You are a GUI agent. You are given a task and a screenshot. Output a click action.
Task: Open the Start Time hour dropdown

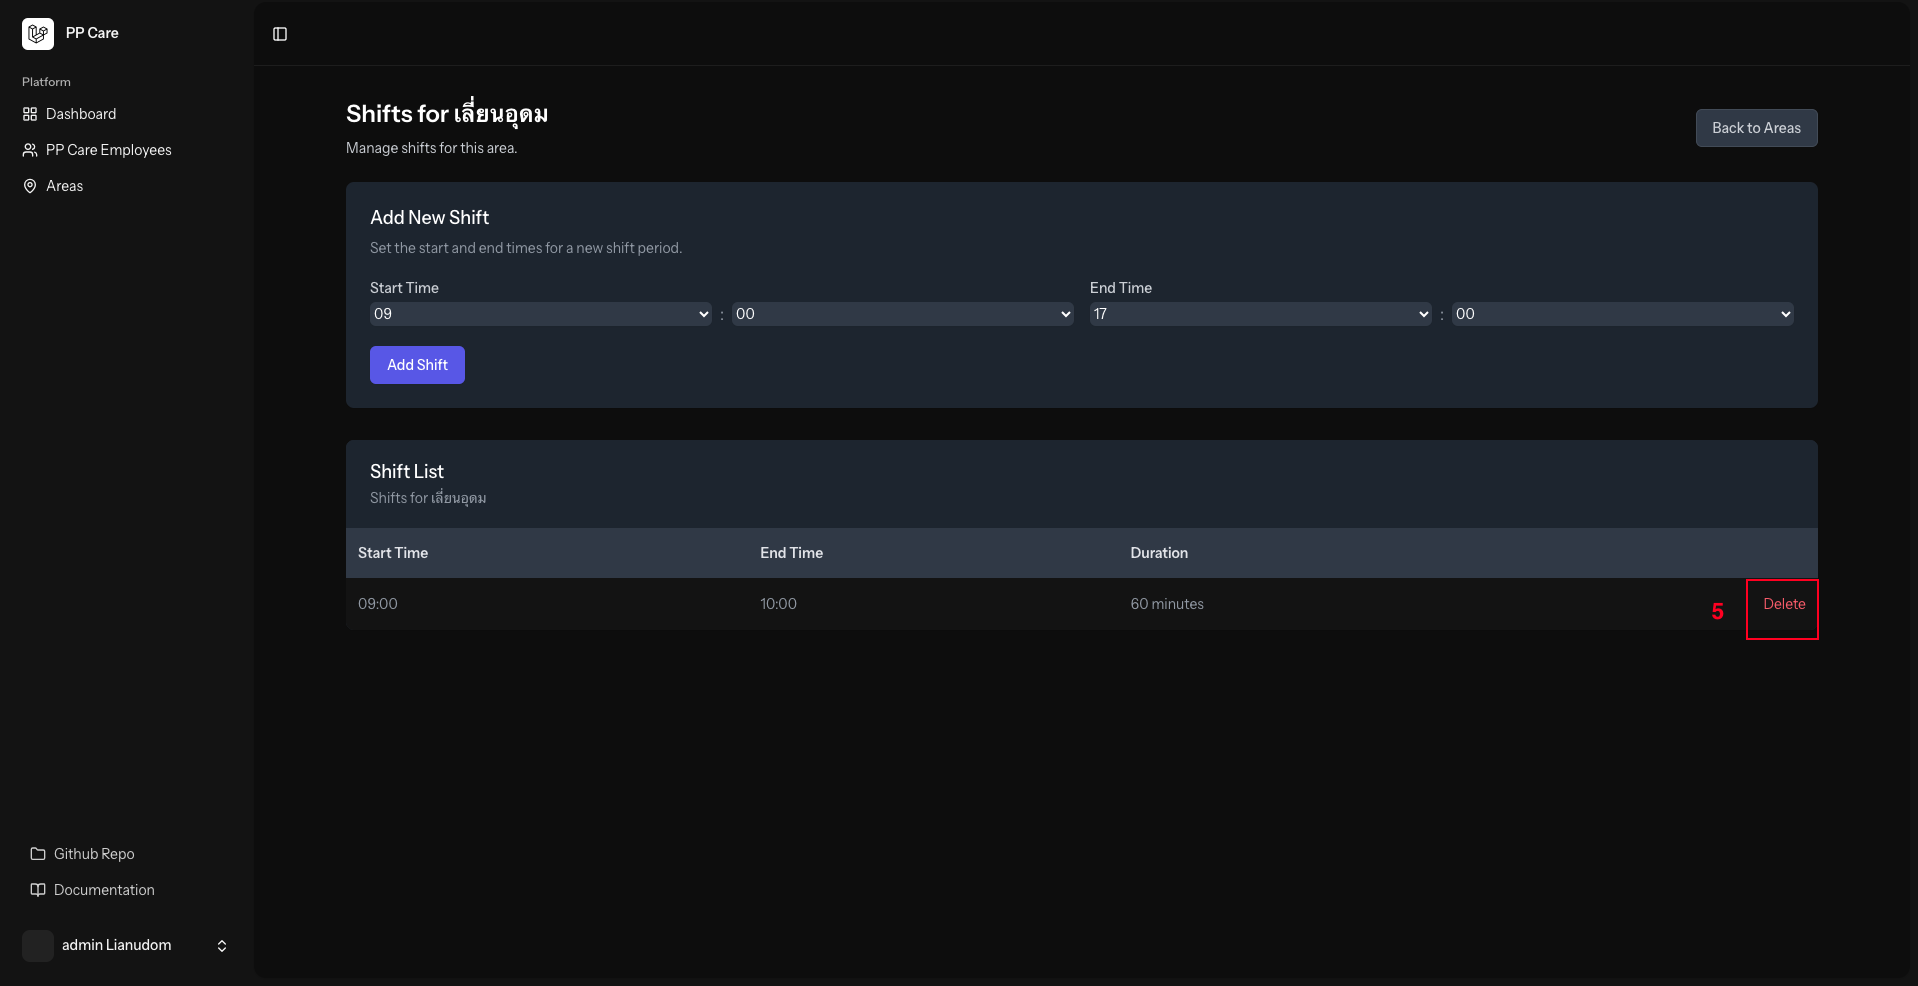[541, 314]
